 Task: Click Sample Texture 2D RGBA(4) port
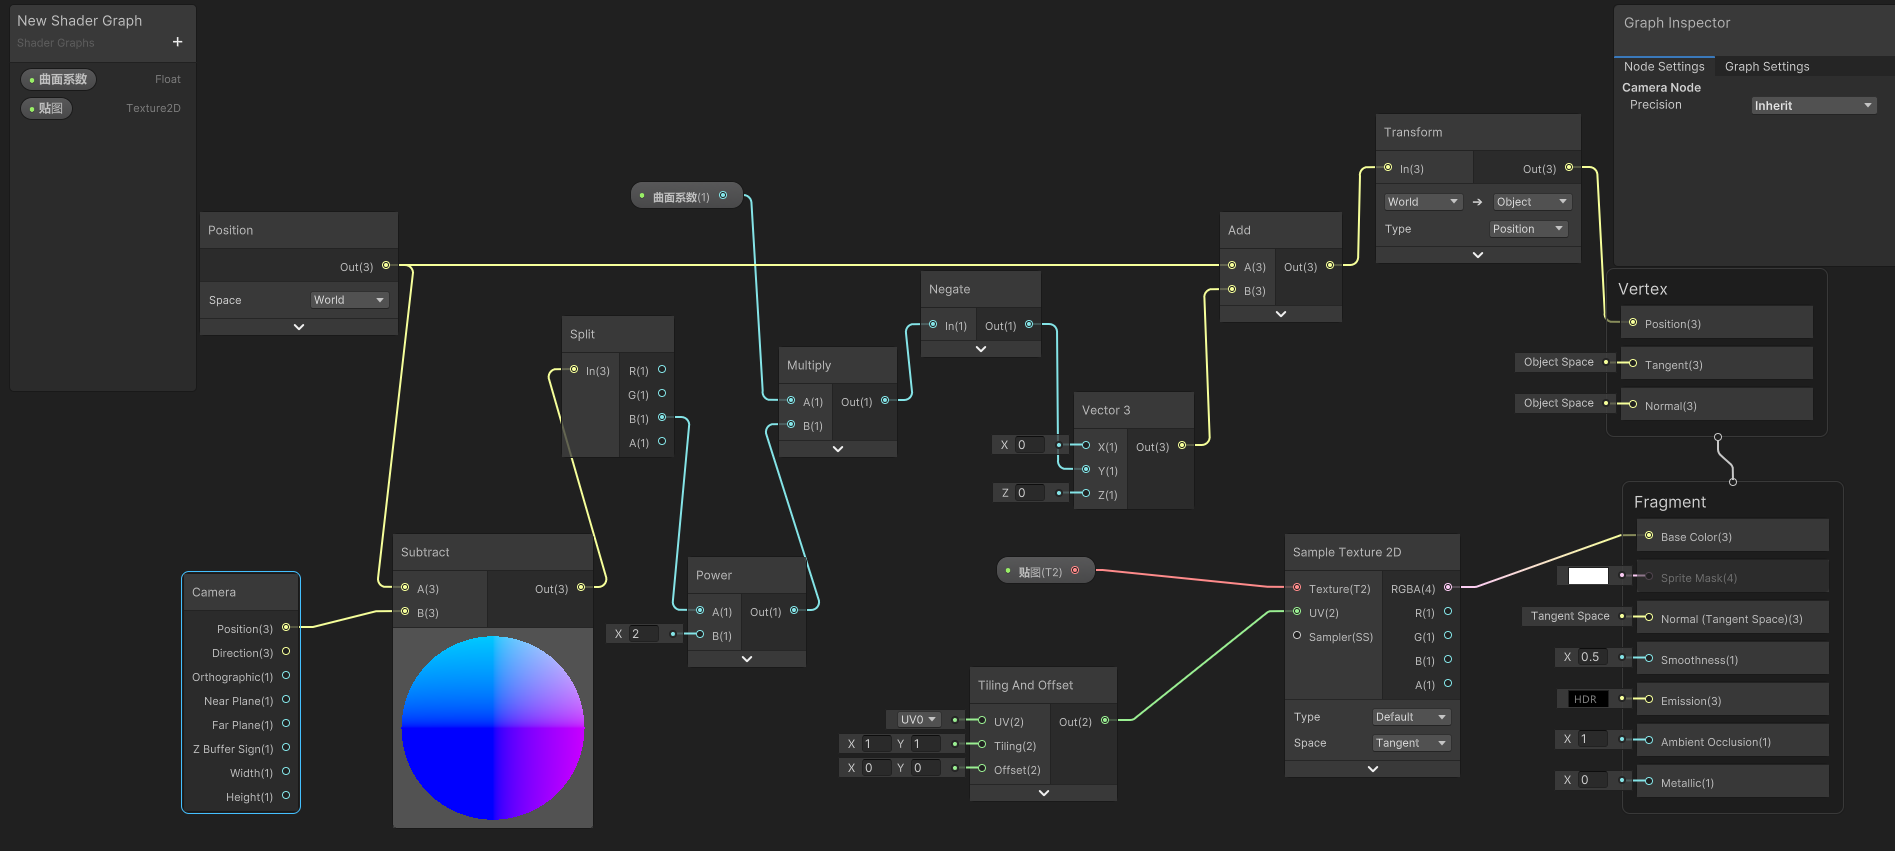(x=1448, y=588)
